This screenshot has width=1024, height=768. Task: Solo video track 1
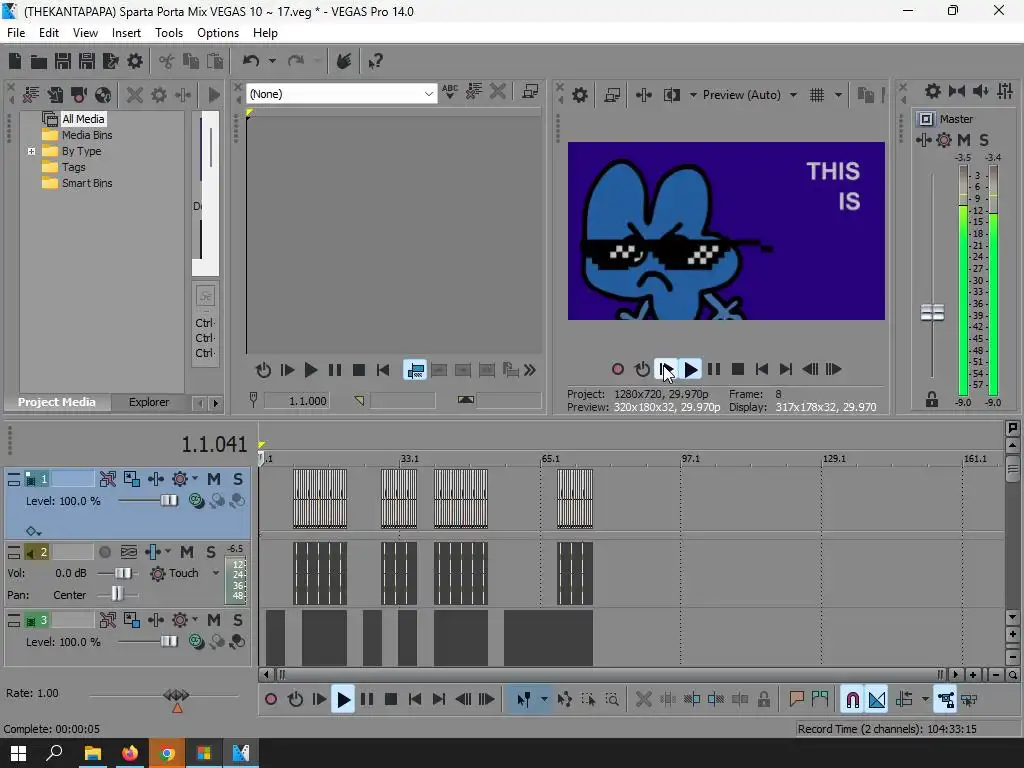(238, 479)
